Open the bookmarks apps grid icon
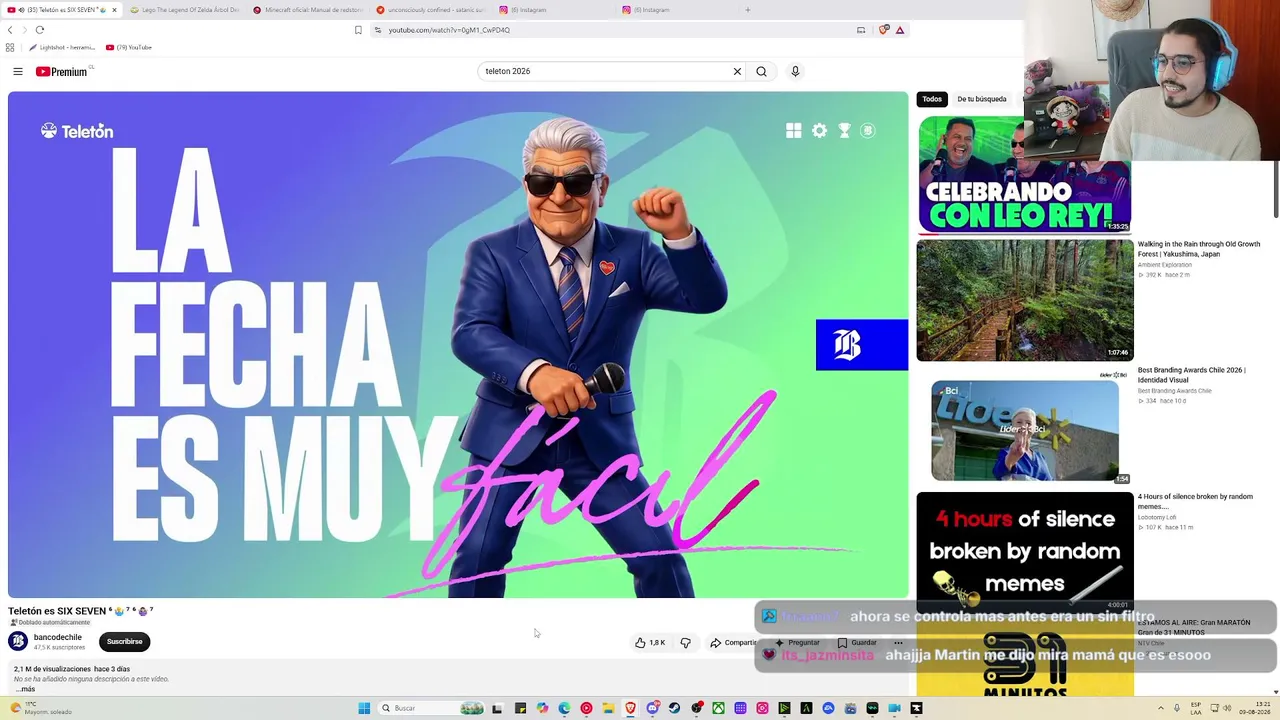This screenshot has height=720, width=1280. (x=10, y=47)
